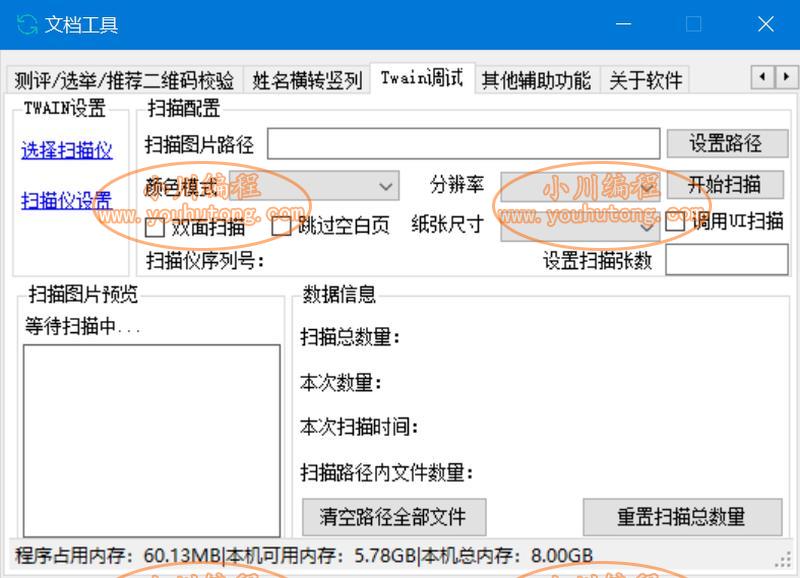
Task: Open the 姓名横转竖列 tab
Action: click(307, 80)
